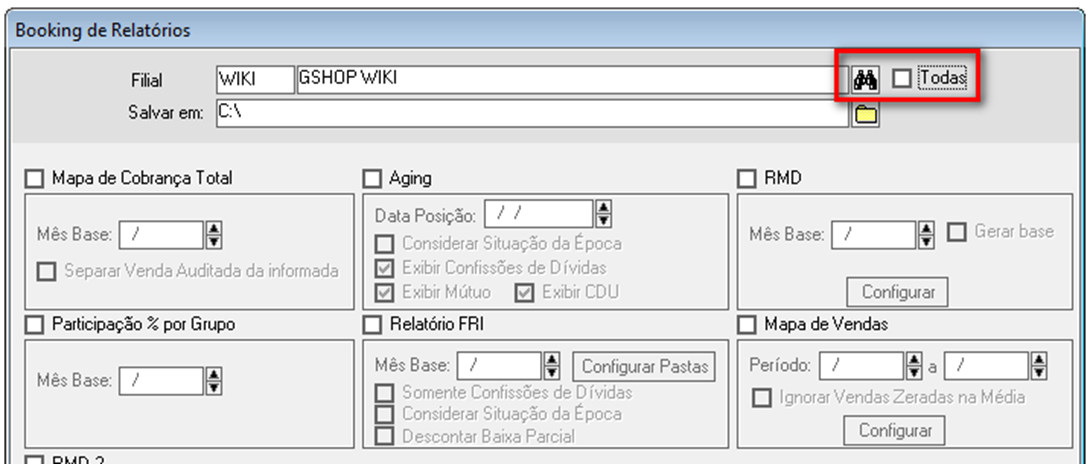
Task: Focus RMD Mês Base field
Action: pos(874,235)
